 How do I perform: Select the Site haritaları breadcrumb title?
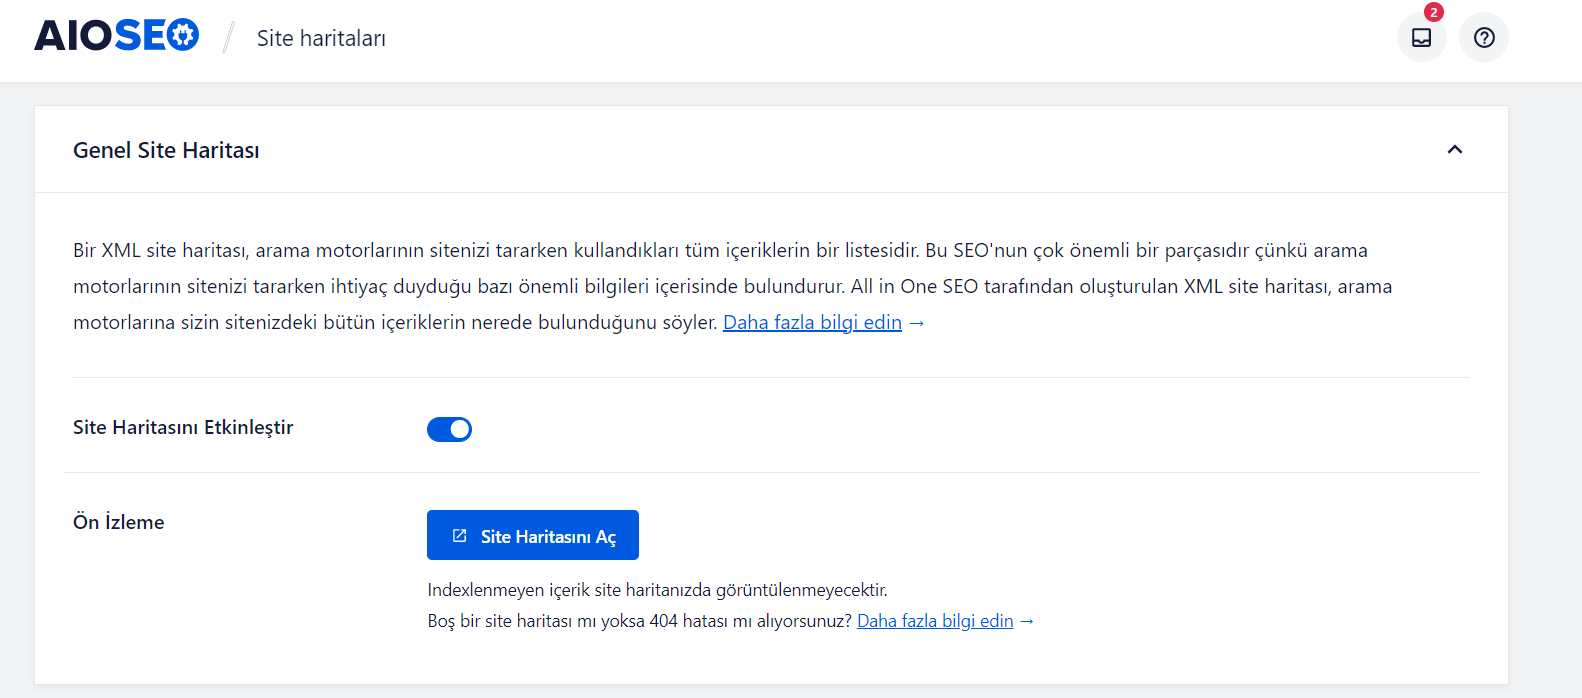click(321, 38)
